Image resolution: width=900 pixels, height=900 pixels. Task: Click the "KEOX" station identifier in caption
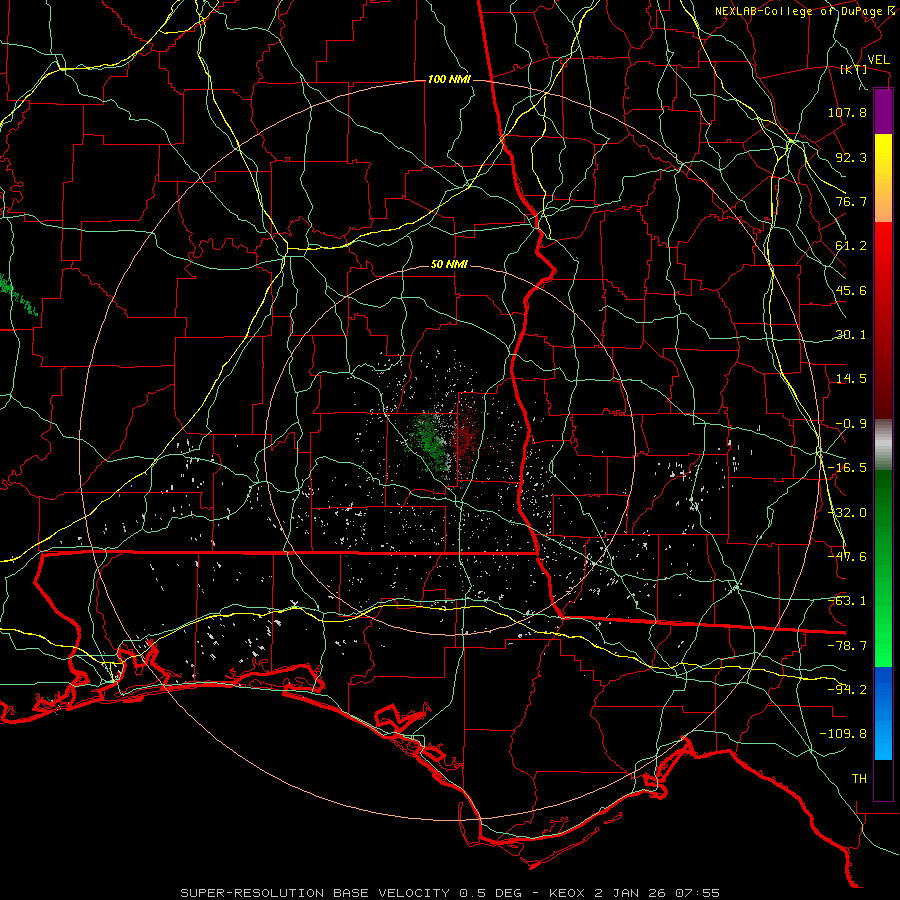[x=567, y=893]
